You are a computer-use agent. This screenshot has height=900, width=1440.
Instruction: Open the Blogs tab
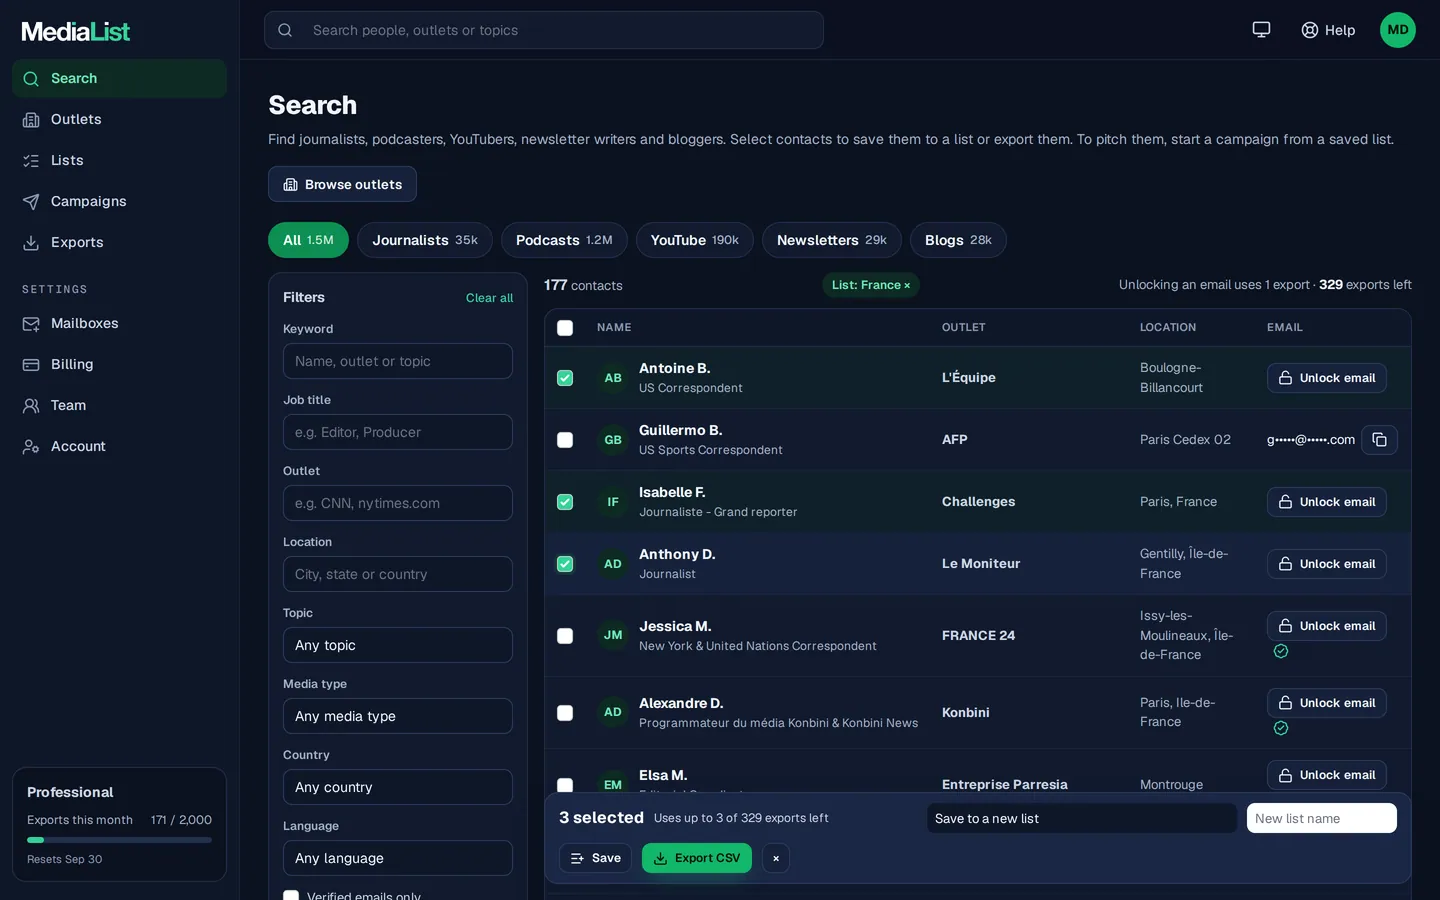[958, 240]
